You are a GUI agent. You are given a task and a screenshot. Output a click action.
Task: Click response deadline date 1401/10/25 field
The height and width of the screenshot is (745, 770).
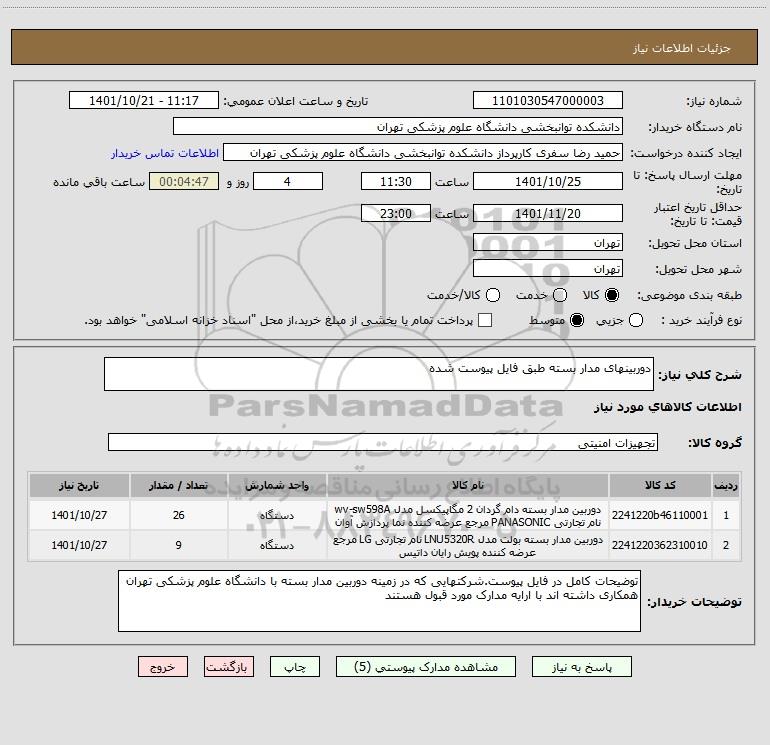tap(548, 181)
